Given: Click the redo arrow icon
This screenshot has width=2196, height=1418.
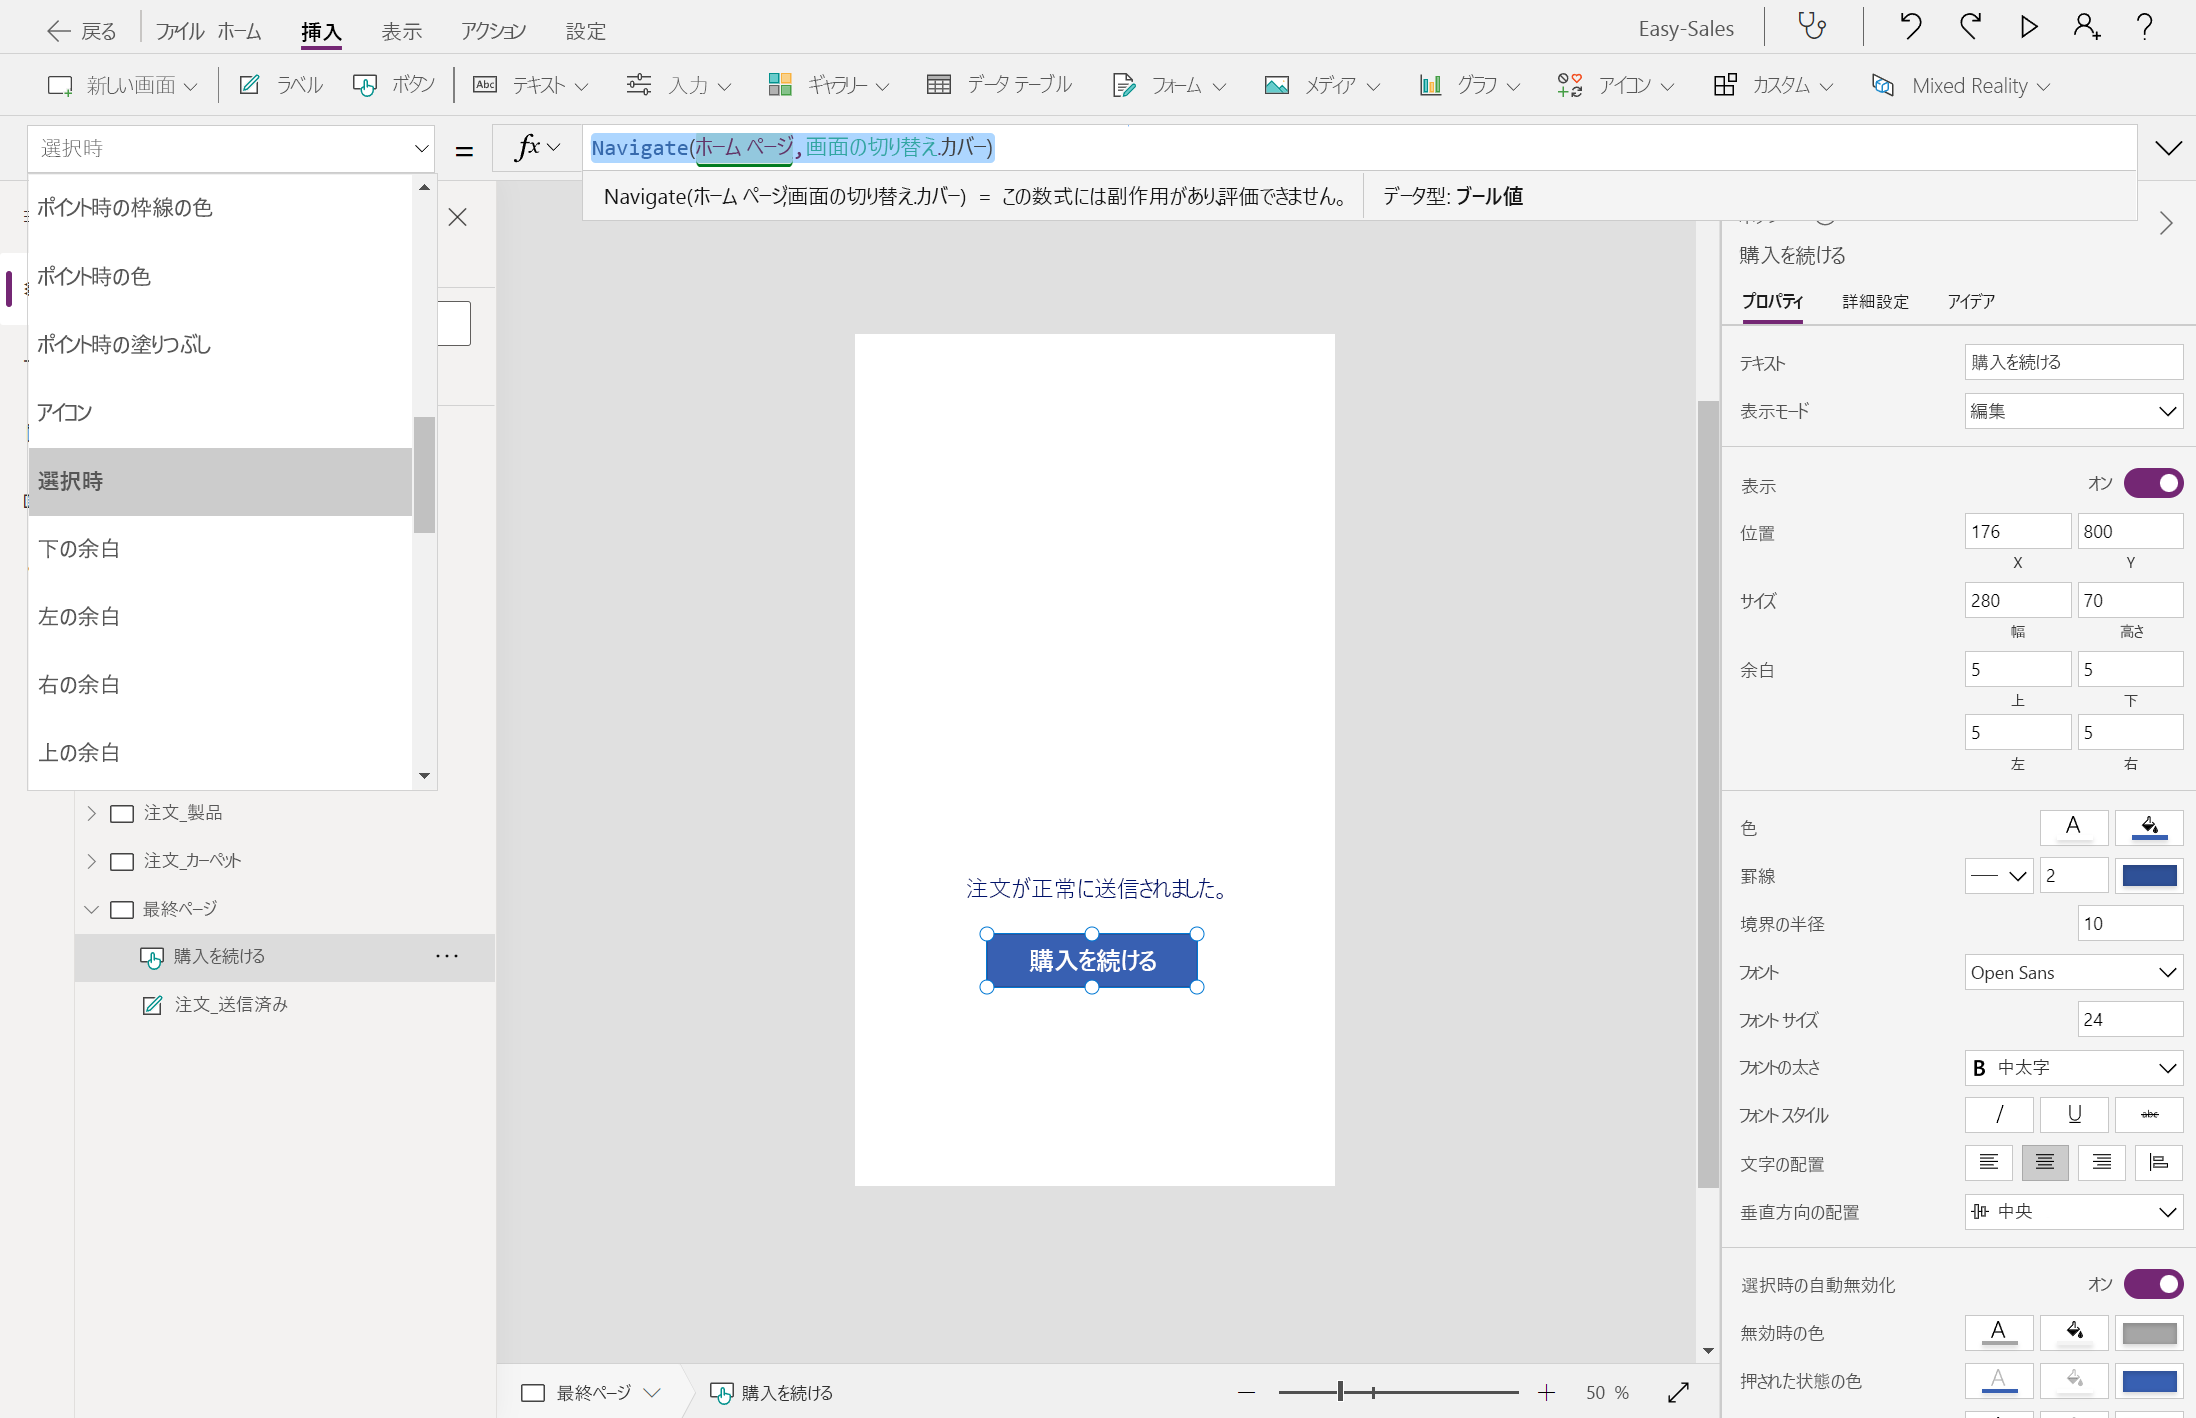Looking at the screenshot, I should pyautogui.click(x=1970, y=26).
